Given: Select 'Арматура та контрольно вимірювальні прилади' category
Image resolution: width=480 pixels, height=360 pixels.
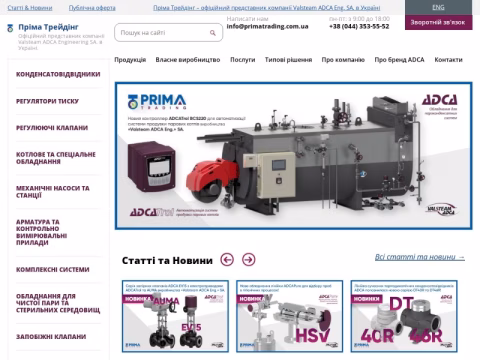Looking at the screenshot, I should [41, 232].
